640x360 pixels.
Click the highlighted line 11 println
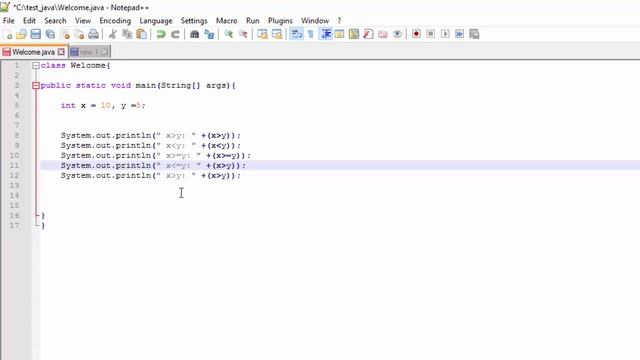click(153, 165)
